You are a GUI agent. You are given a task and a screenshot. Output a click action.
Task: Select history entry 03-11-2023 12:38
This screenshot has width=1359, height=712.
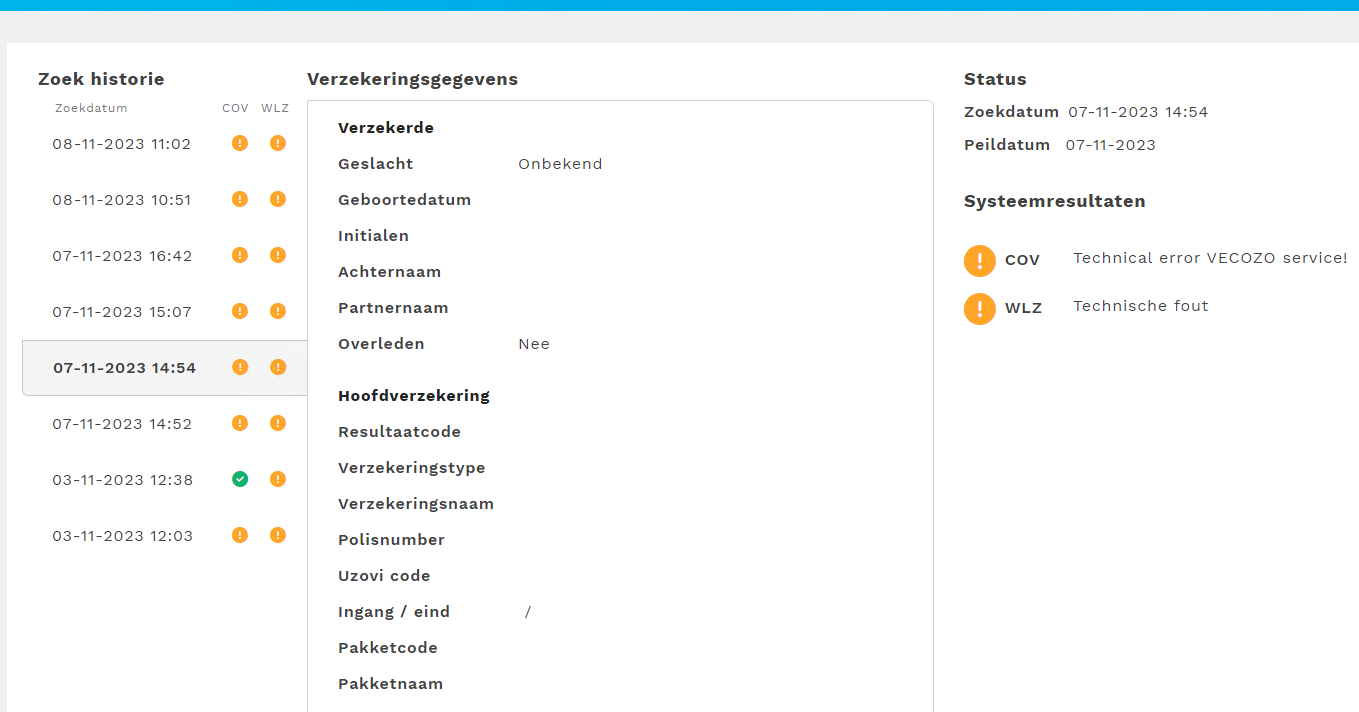click(121, 480)
